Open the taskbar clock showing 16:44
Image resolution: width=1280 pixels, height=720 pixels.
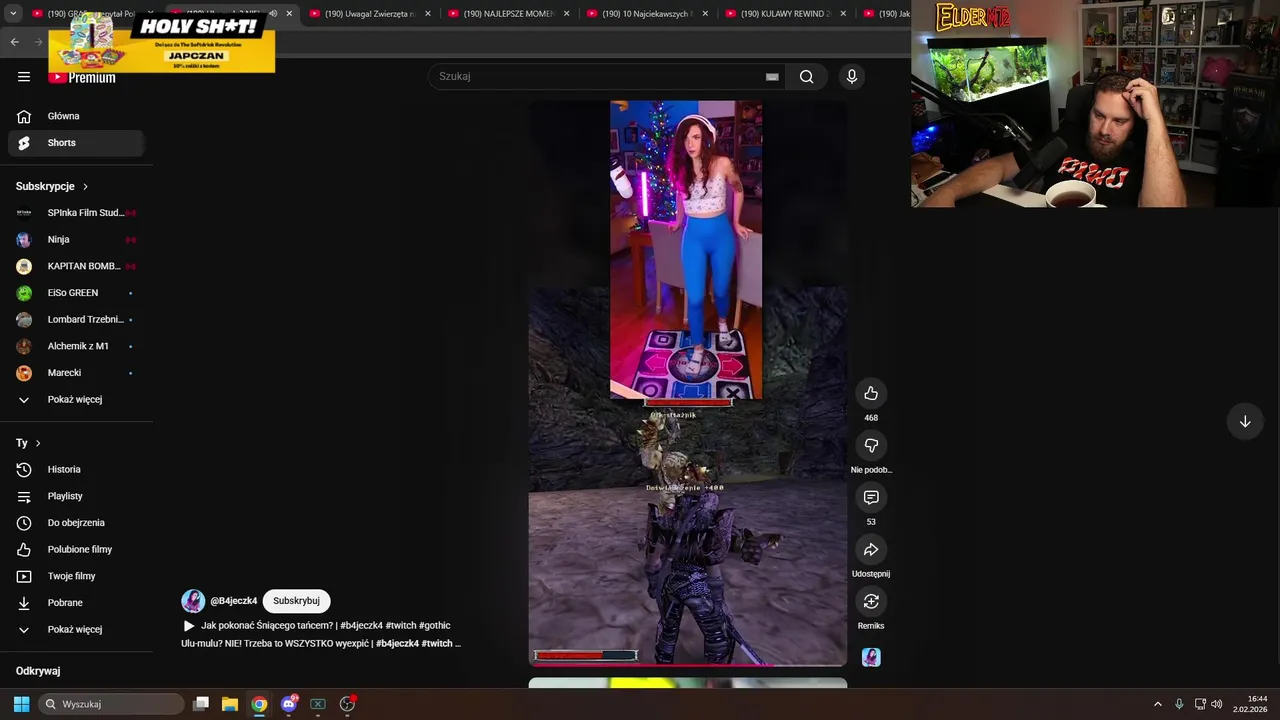coord(1250,704)
